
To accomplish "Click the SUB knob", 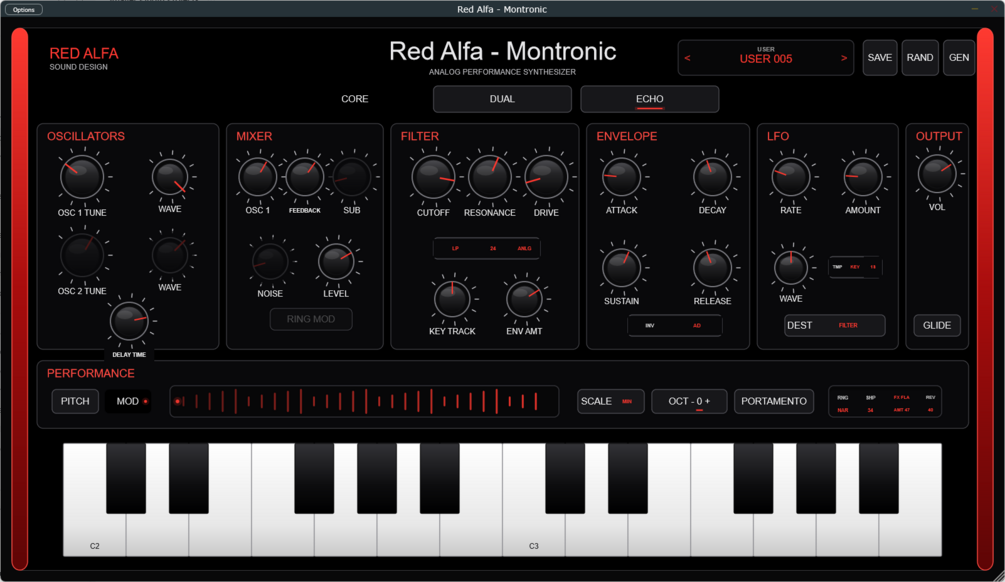I will [x=351, y=177].
